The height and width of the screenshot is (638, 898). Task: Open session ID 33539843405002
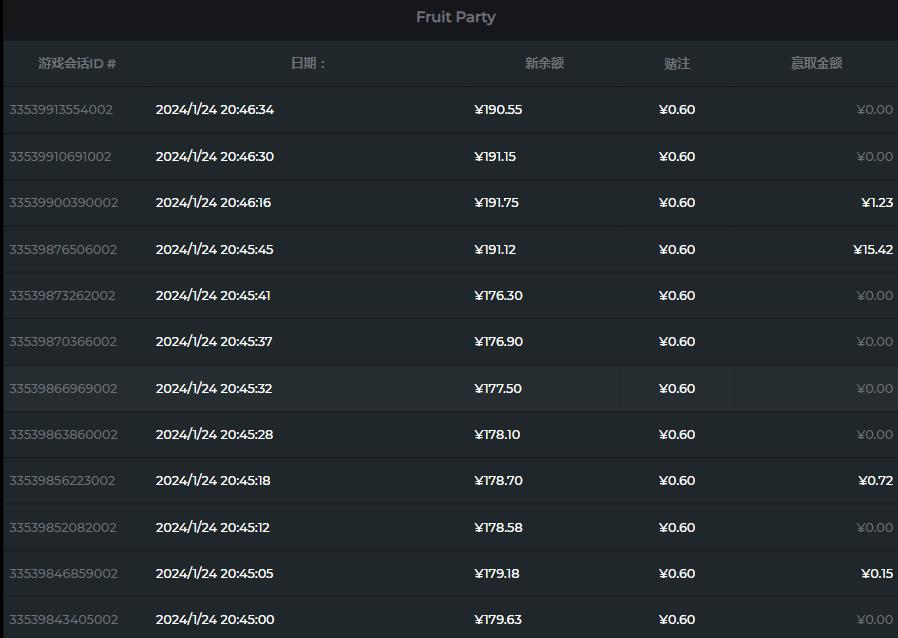(x=63, y=620)
